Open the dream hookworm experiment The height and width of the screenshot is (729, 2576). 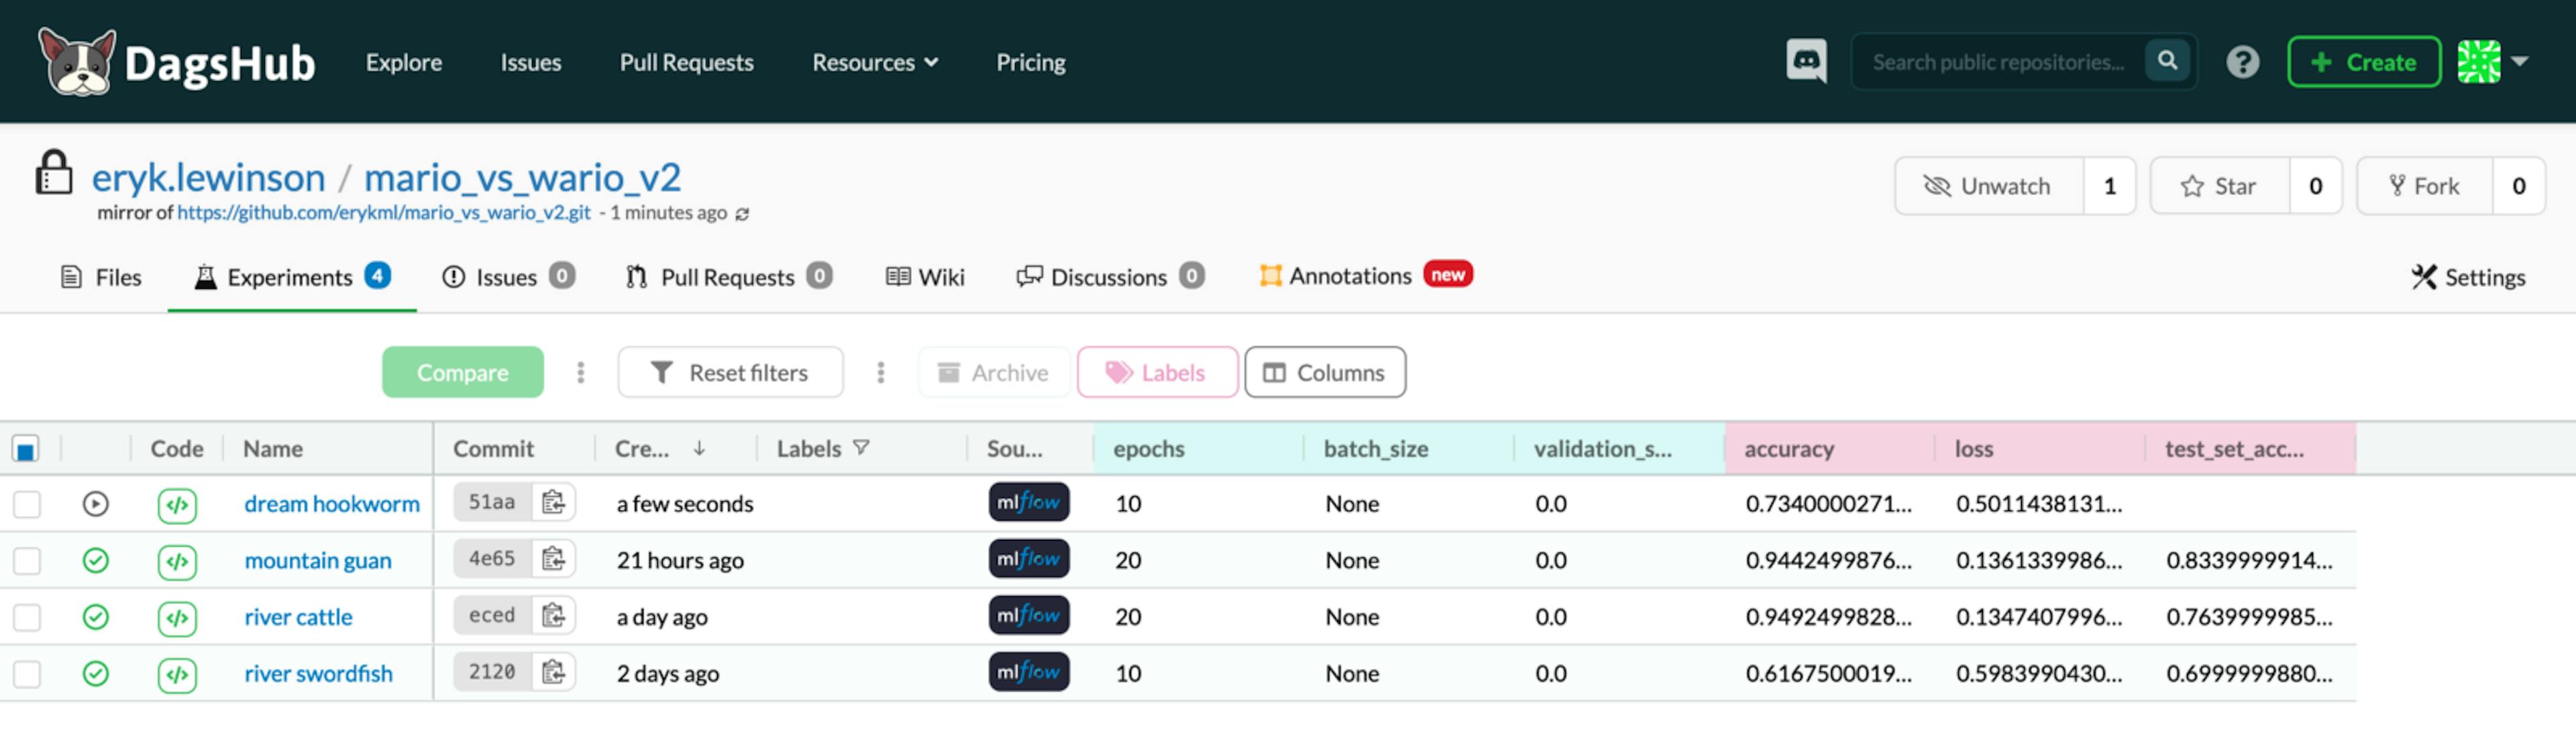(x=331, y=504)
